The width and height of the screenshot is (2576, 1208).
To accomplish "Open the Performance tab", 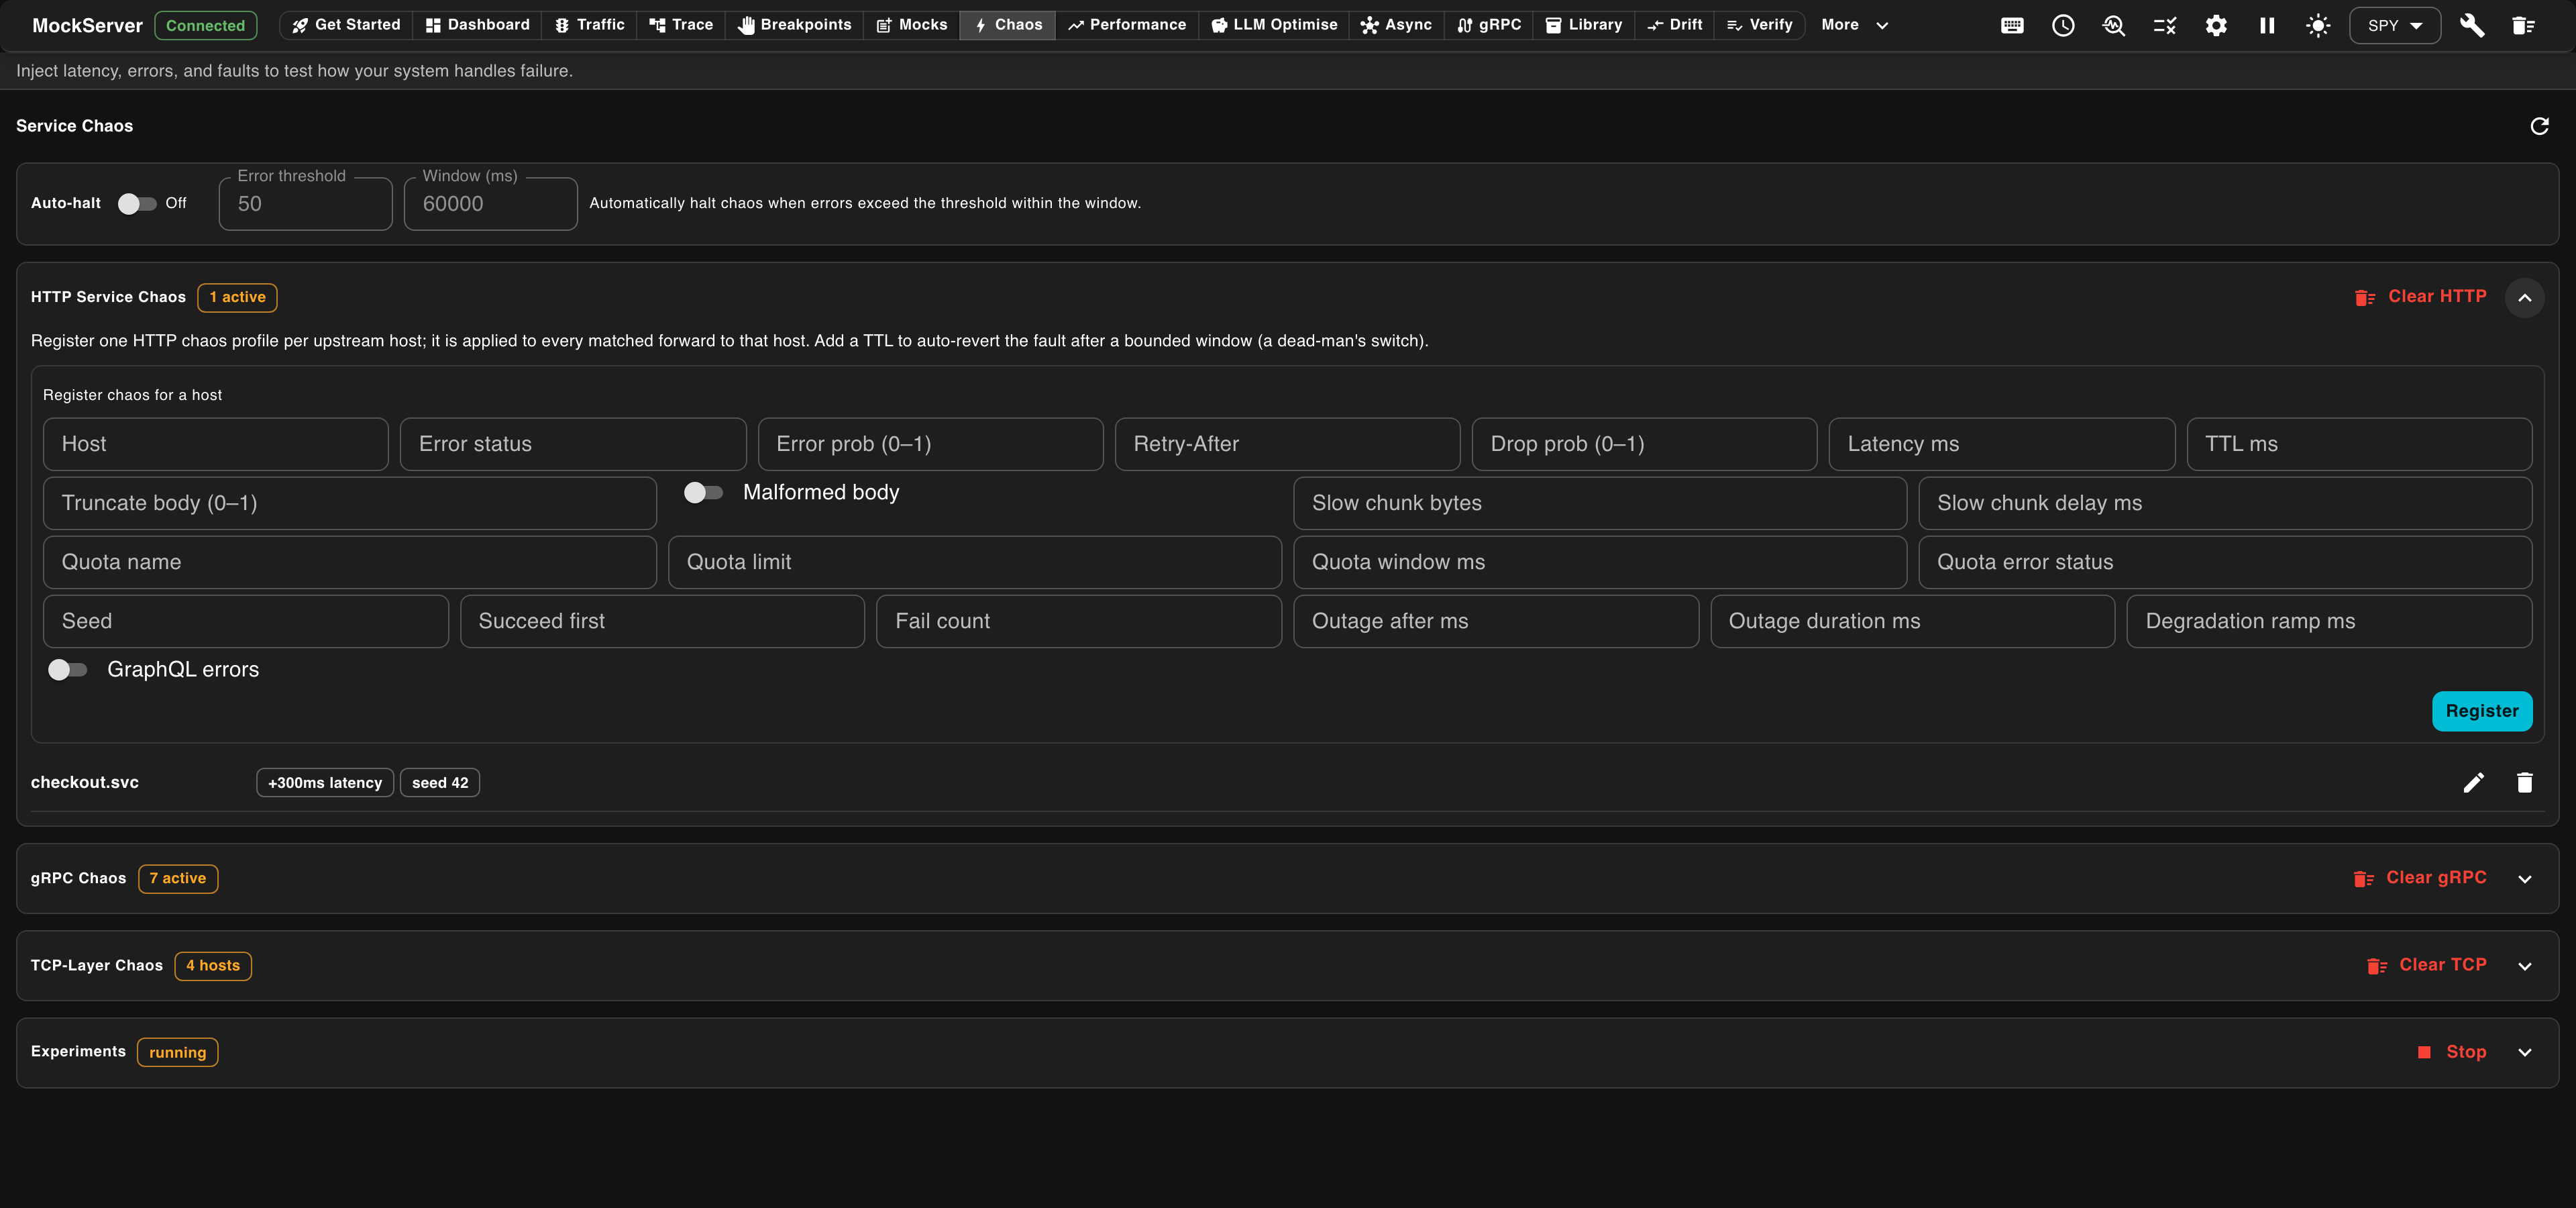I will tap(1126, 25).
